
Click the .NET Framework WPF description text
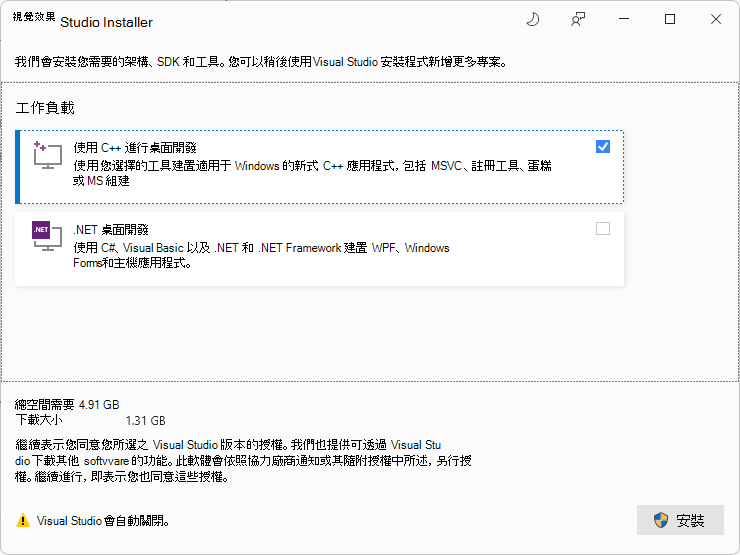pos(261,255)
